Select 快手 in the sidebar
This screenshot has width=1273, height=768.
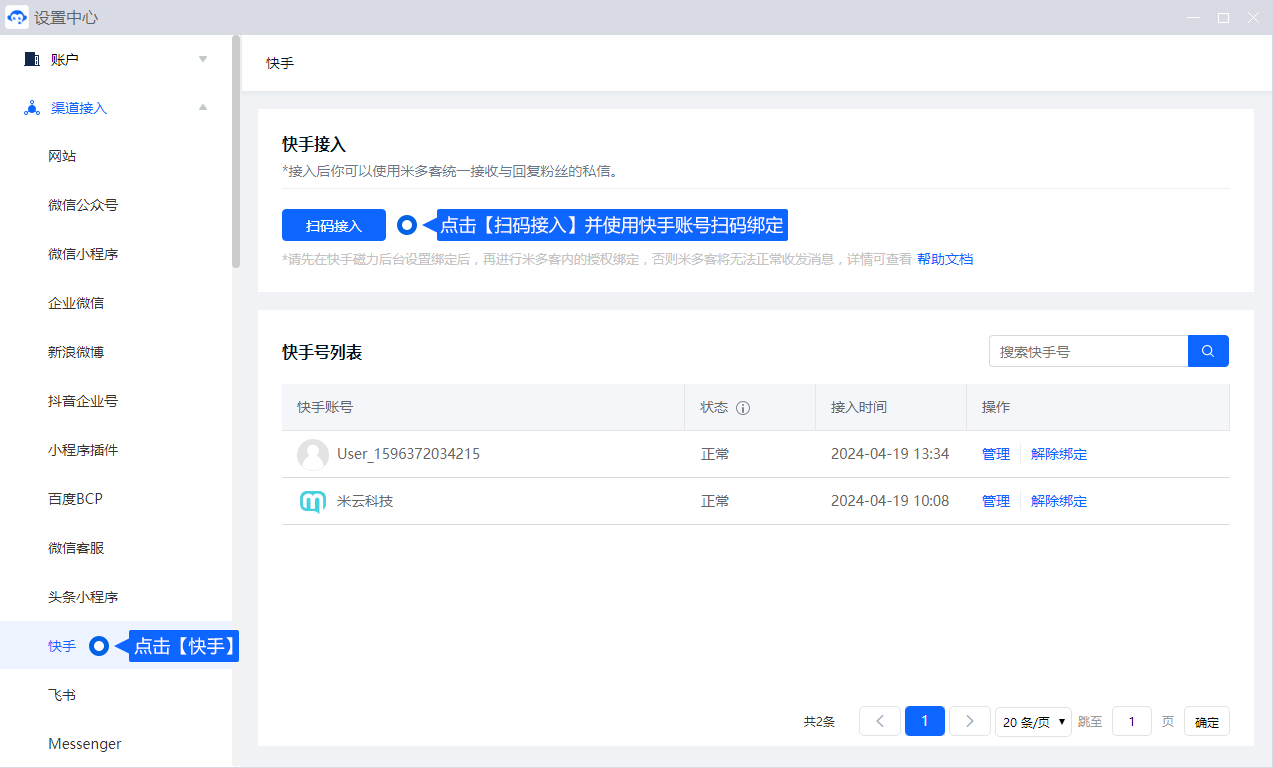point(62,647)
